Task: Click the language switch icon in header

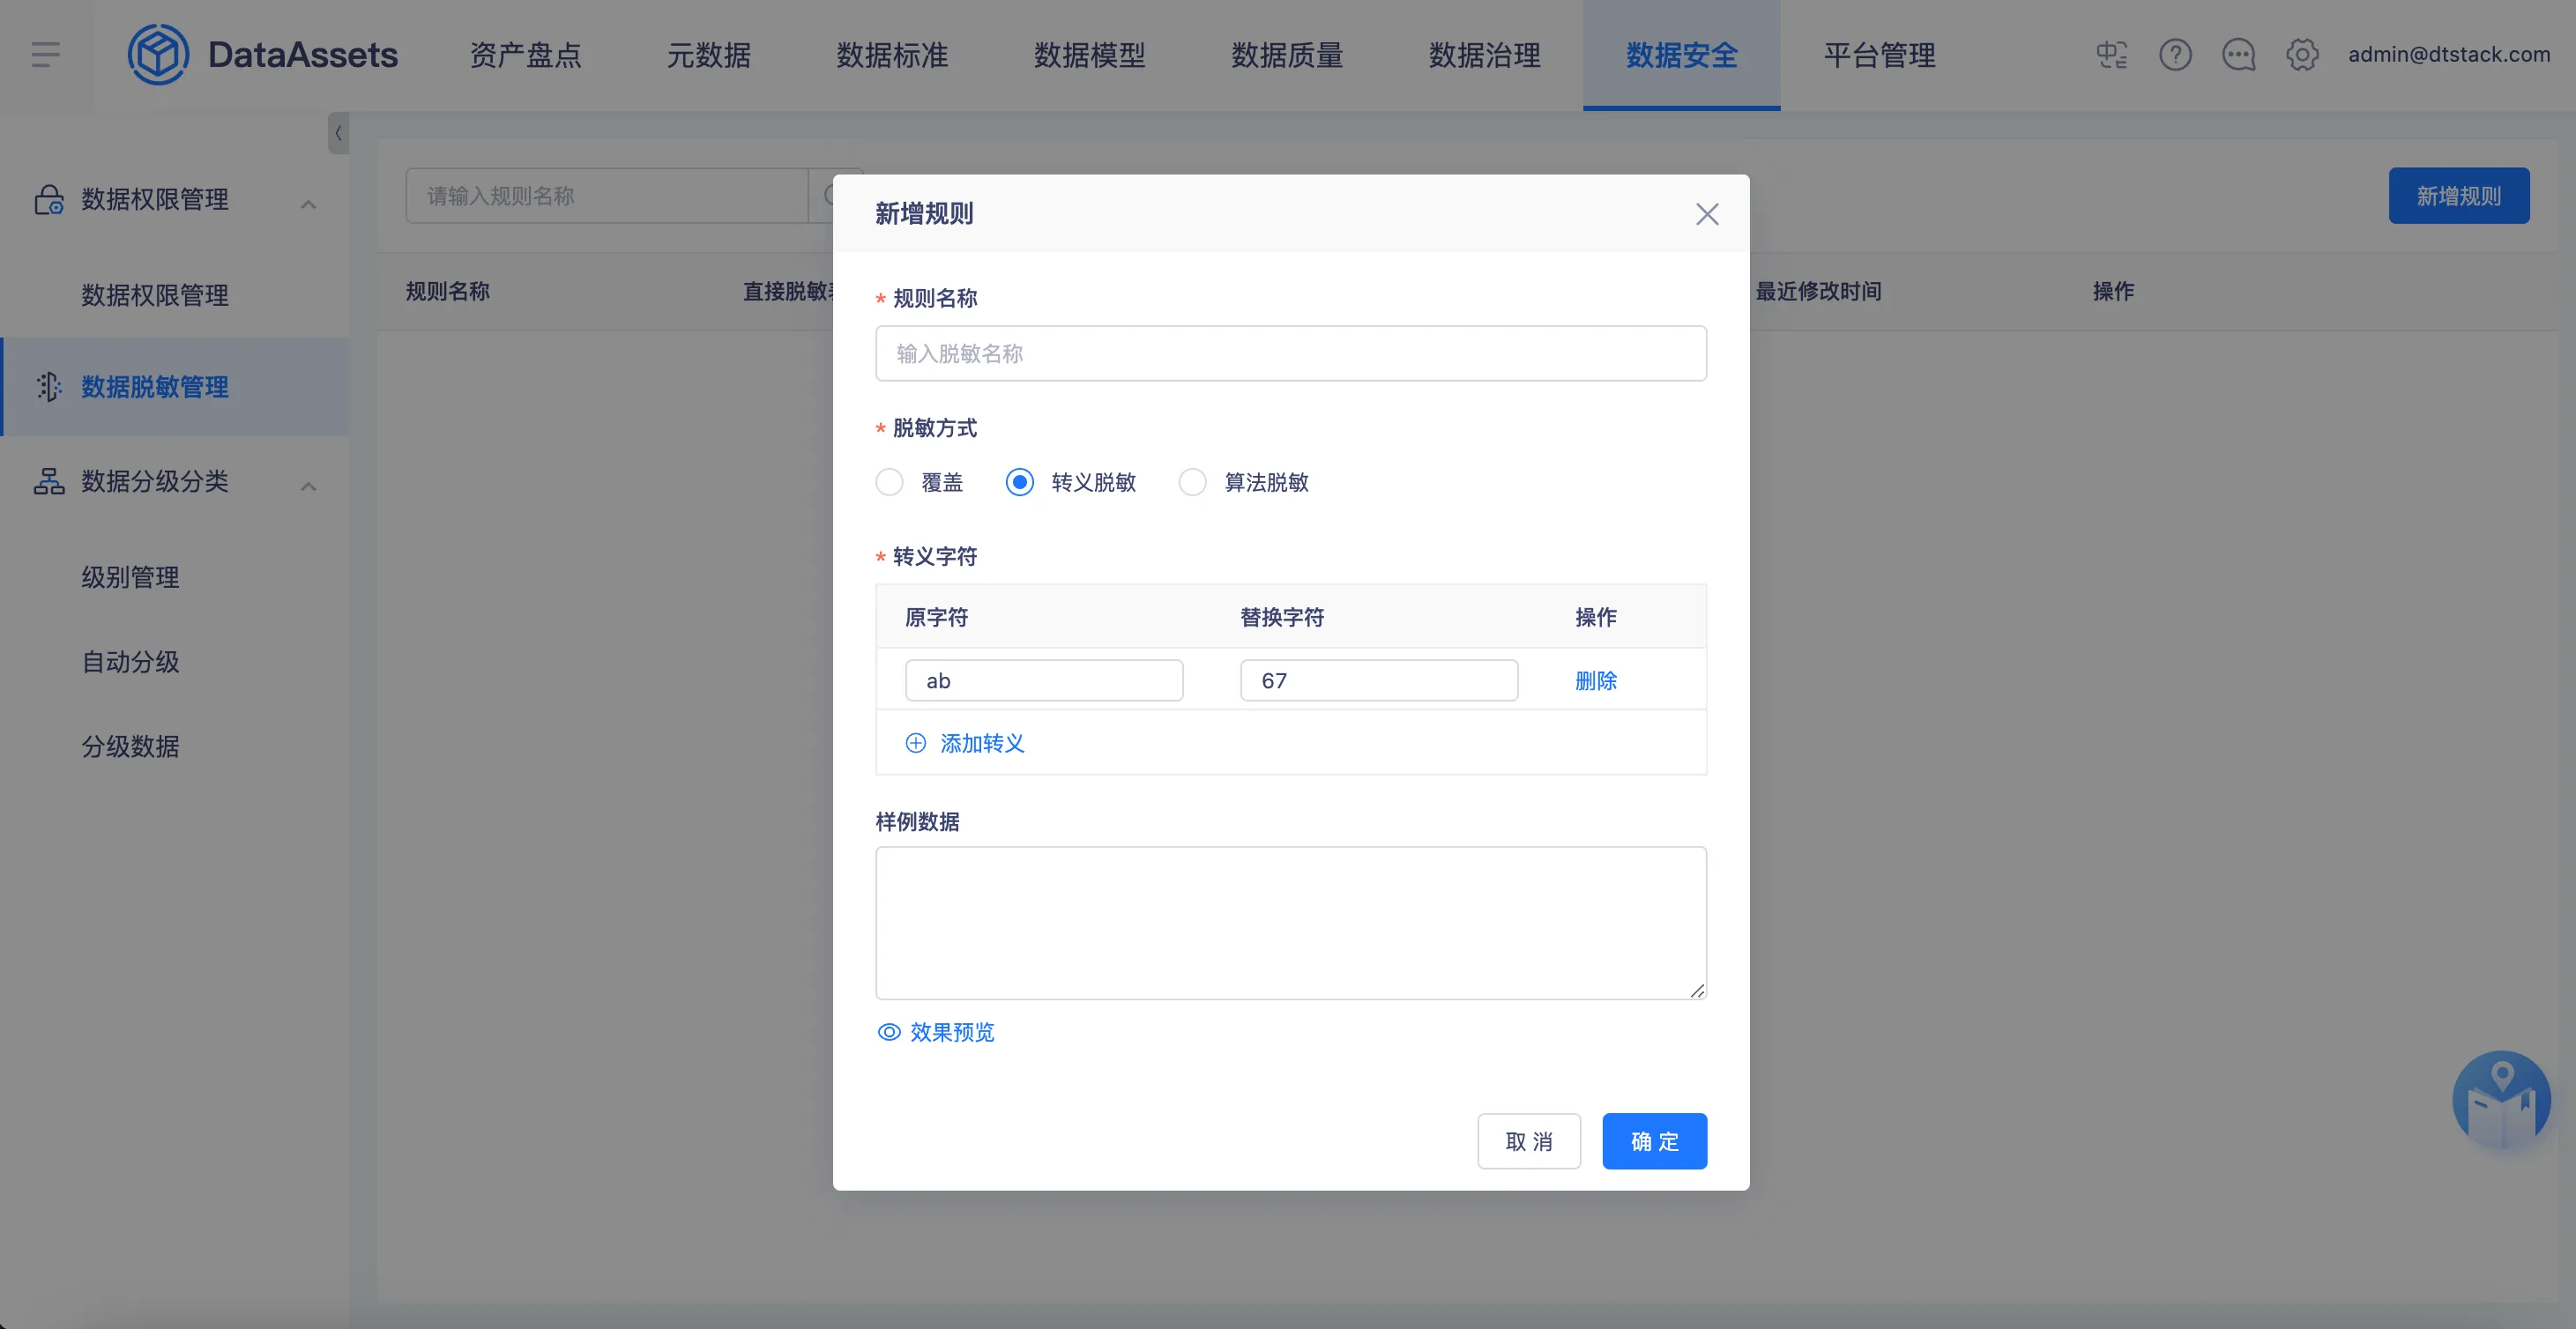Action: tap(2111, 54)
